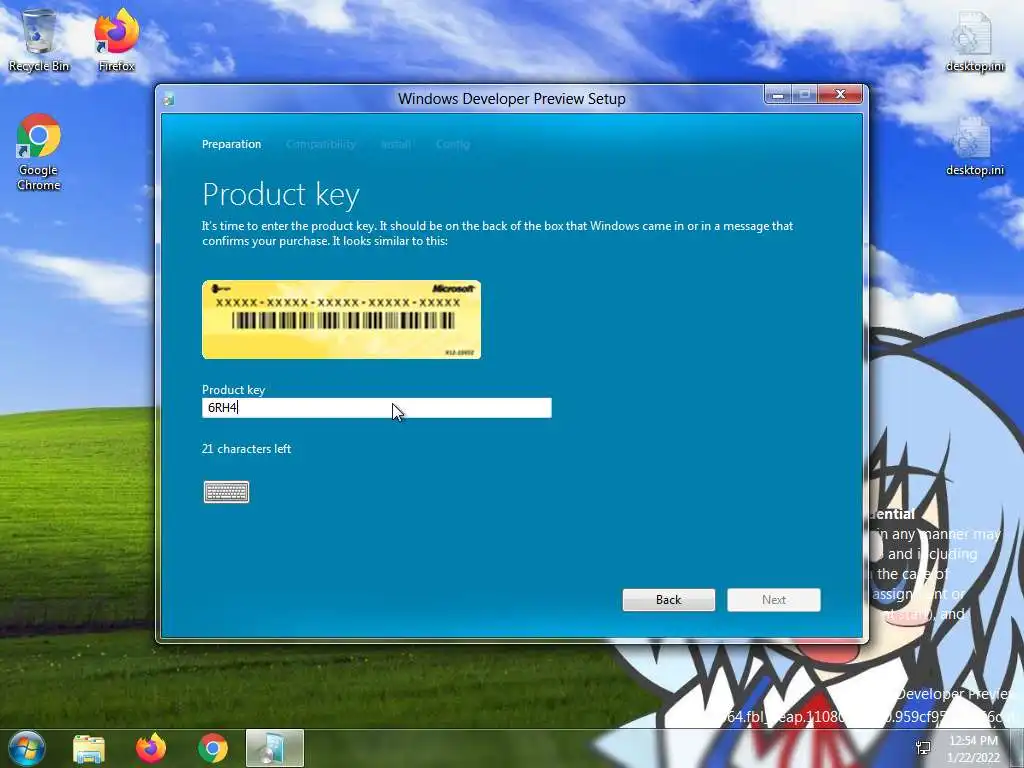Select the Preparation step tab
This screenshot has height=768, width=1024.
[x=231, y=144]
